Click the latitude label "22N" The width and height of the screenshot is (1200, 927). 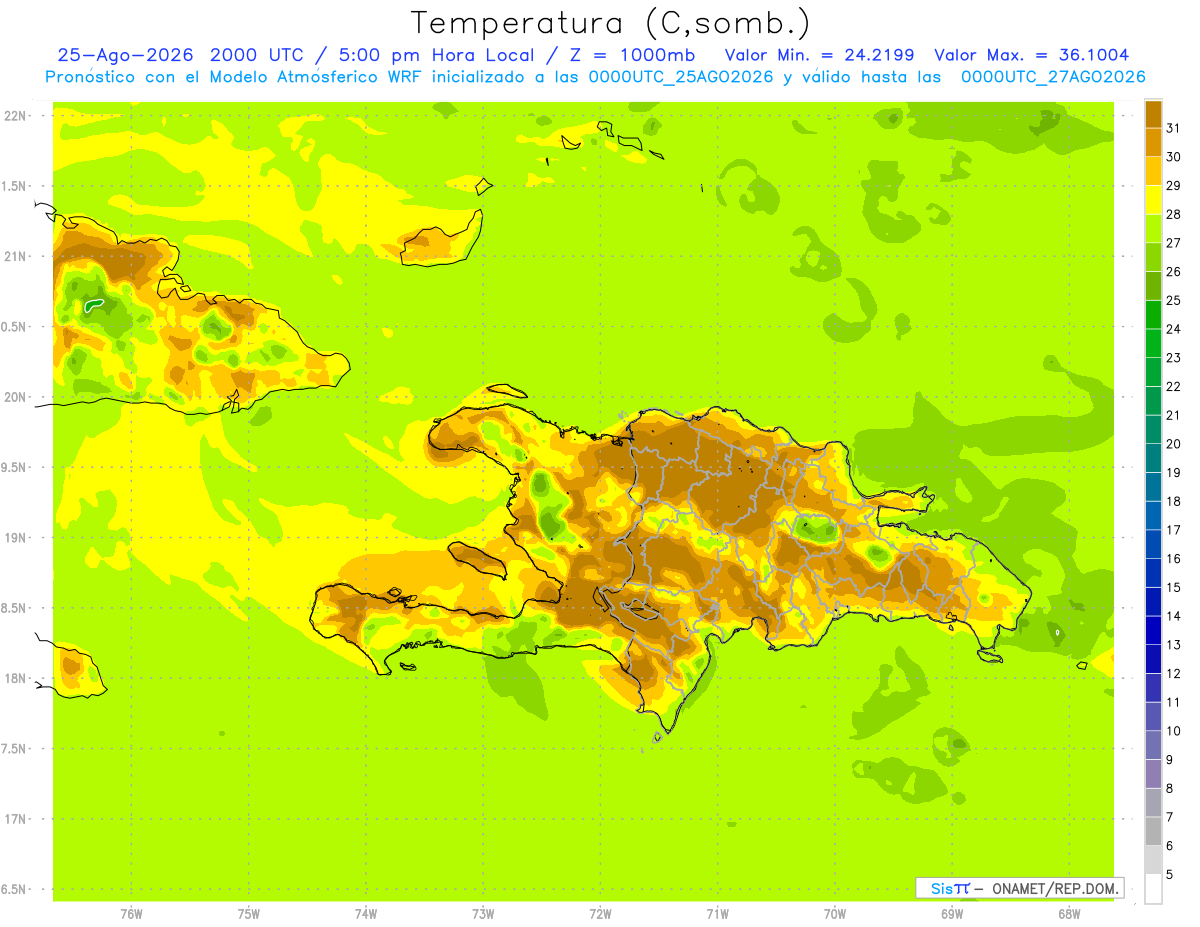[x=17, y=115]
